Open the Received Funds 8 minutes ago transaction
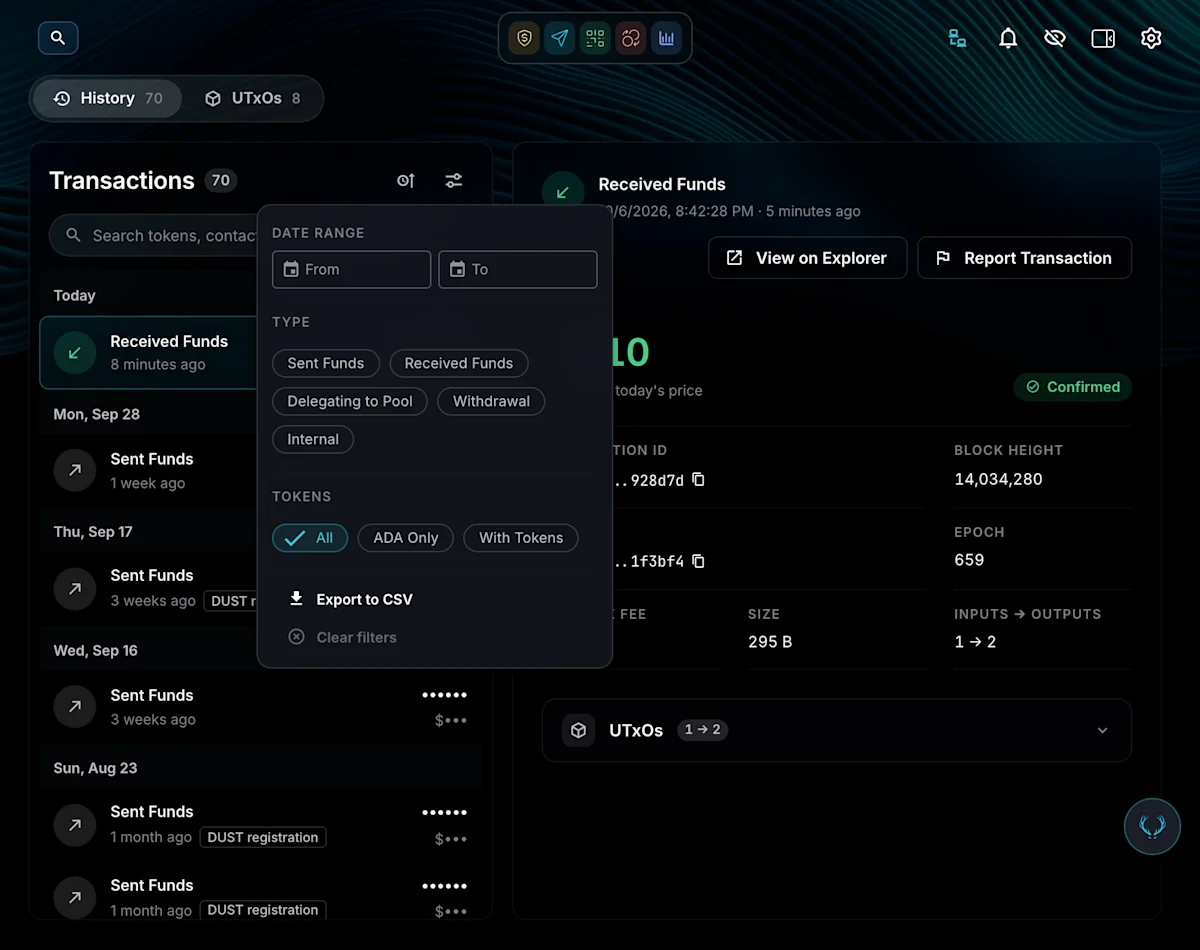1200x950 pixels. click(x=150, y=353)
